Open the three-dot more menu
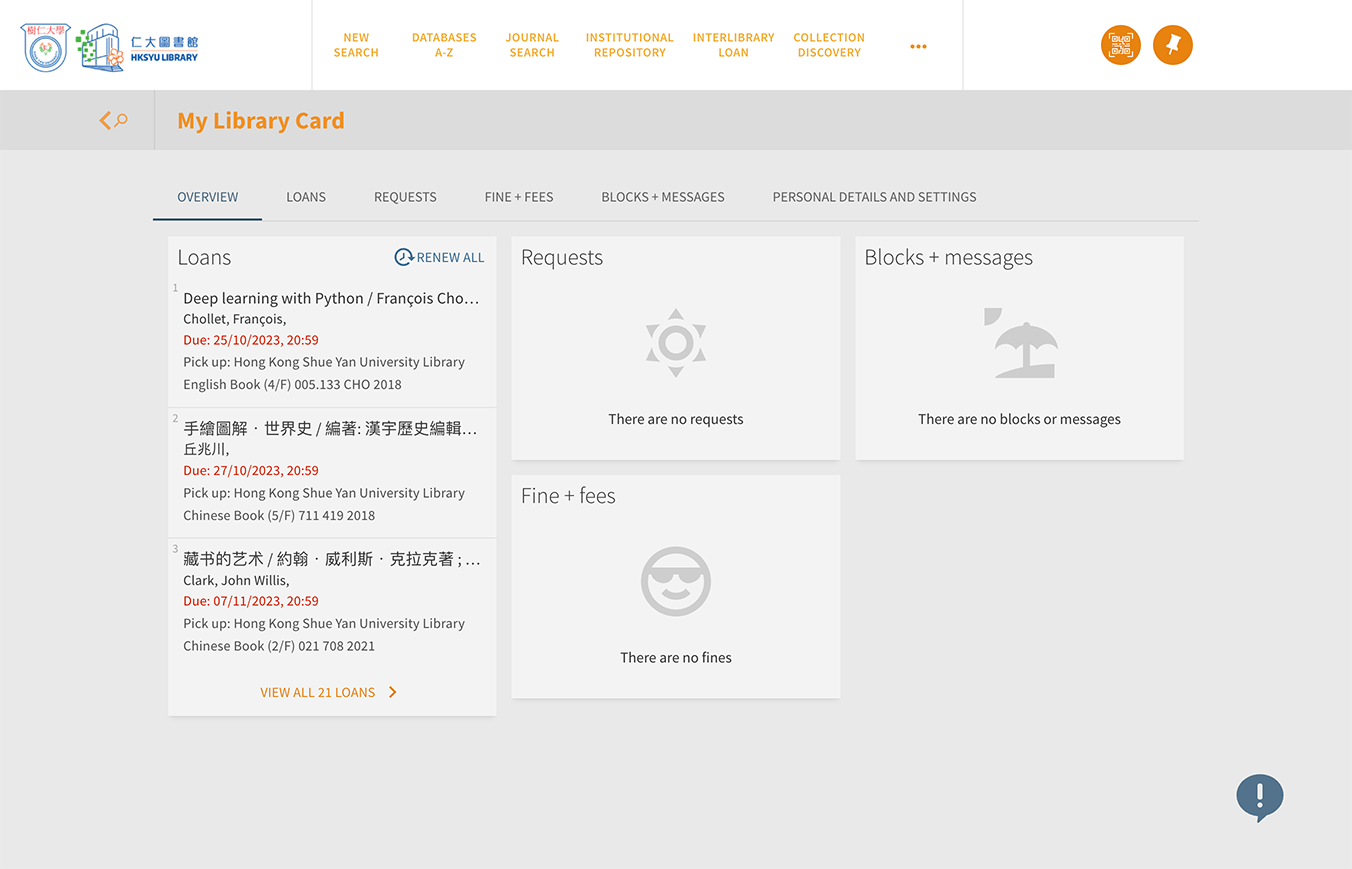Image resolution: width=1352 pixels, height=869 pixels. [918, 46]
